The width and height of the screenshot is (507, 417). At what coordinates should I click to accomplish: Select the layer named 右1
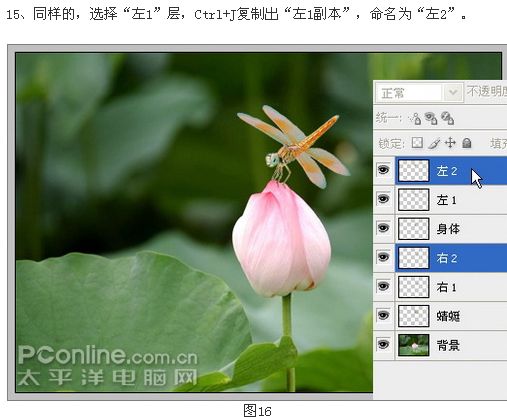point(451,287)
